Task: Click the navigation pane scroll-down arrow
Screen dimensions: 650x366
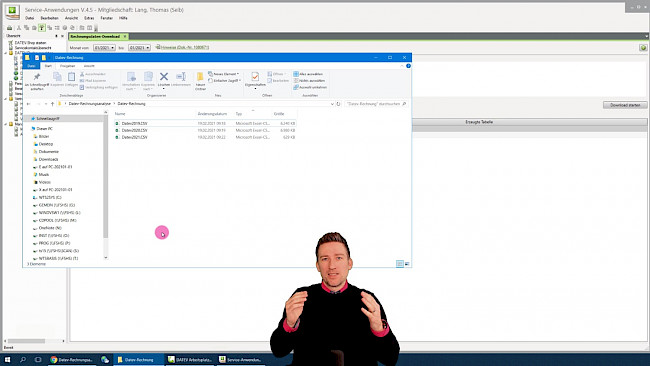Action: [106, 257]
